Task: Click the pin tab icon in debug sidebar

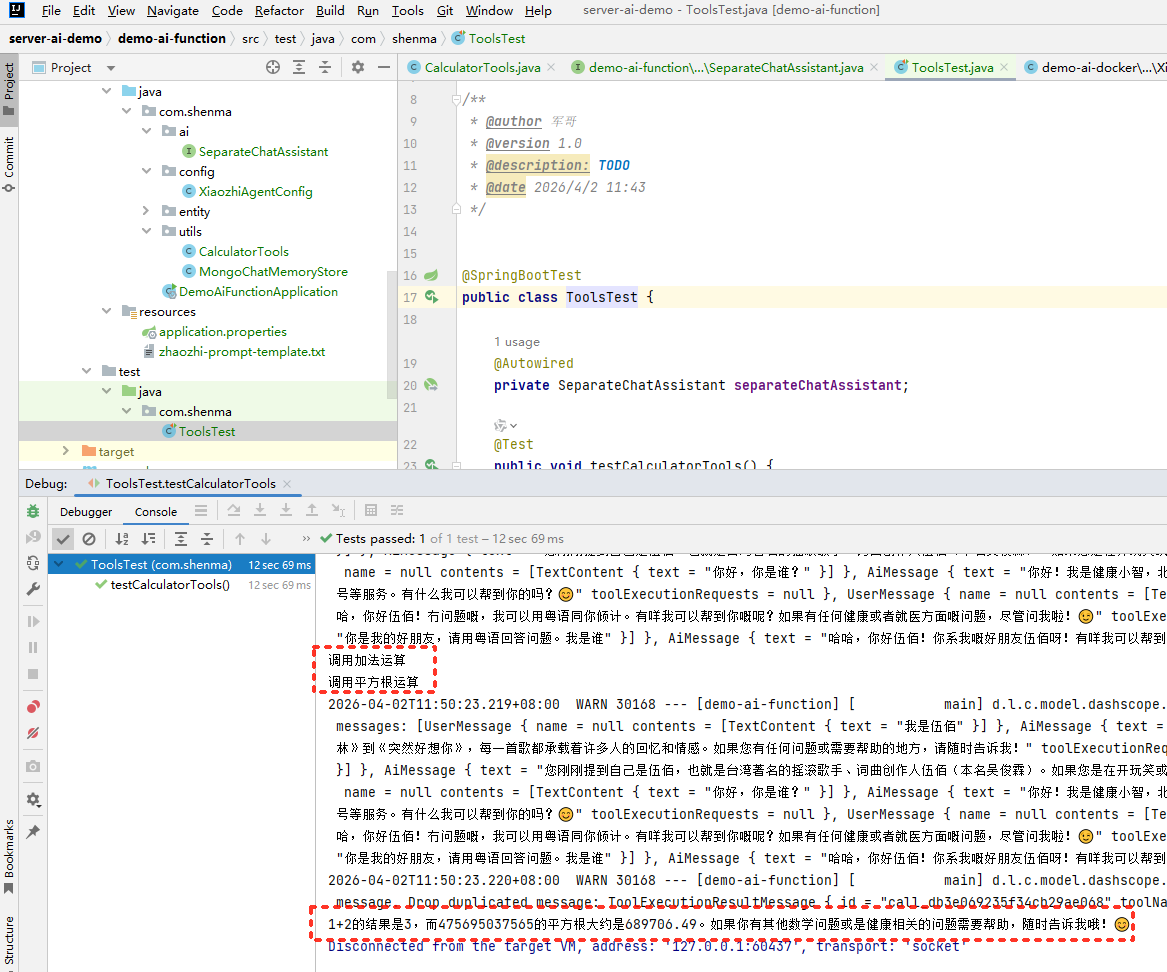Action: click(33, 831)
